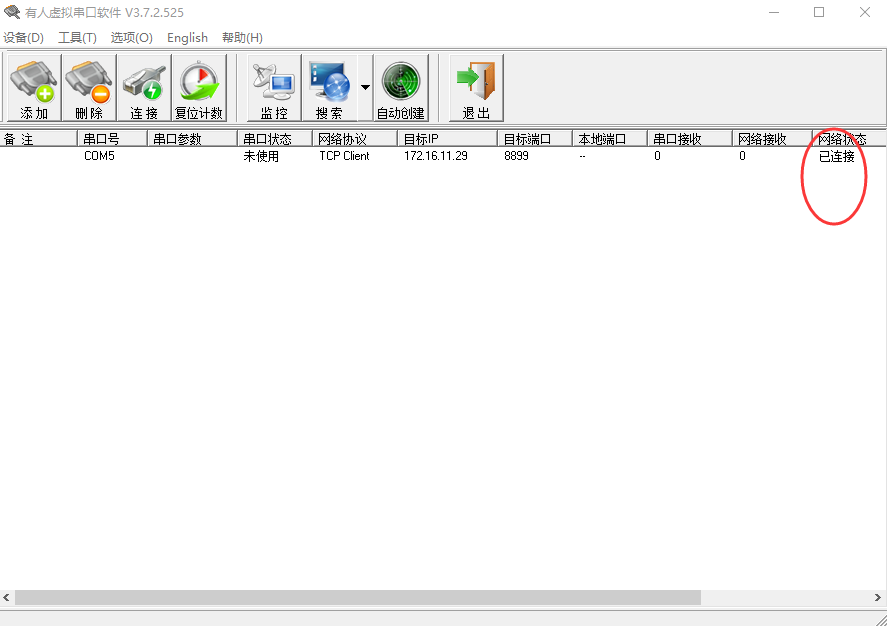The height and width of the screenshot is (626, 887).
Task: Click the horizontal scrollbar right arrow
Action: pyautogui.click(x=879, y=597)
